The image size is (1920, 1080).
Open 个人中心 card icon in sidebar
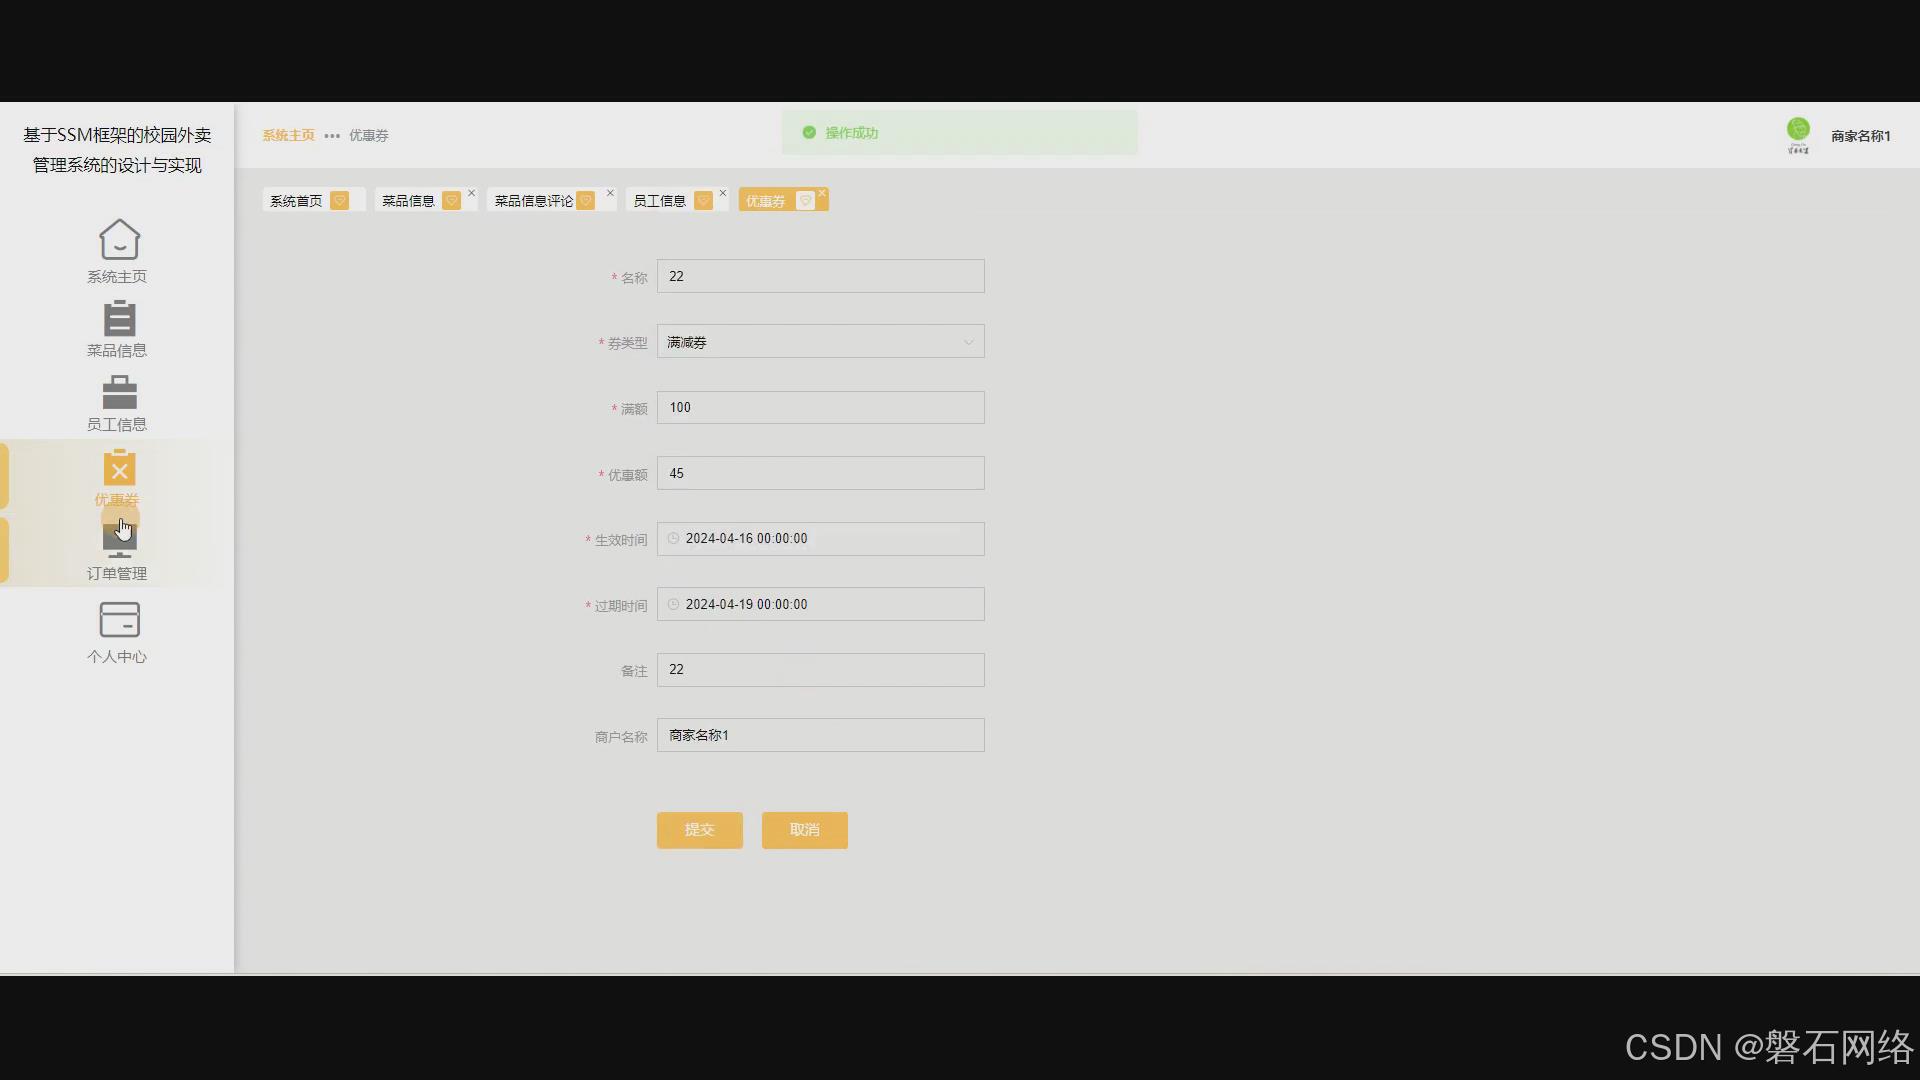click(119, 620)
